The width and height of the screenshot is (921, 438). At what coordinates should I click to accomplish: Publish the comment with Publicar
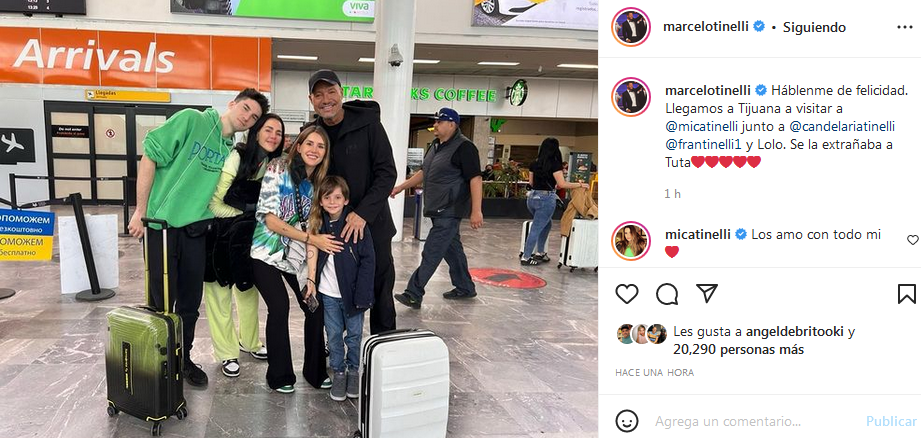pyautogui.click(x=891, y=422)
